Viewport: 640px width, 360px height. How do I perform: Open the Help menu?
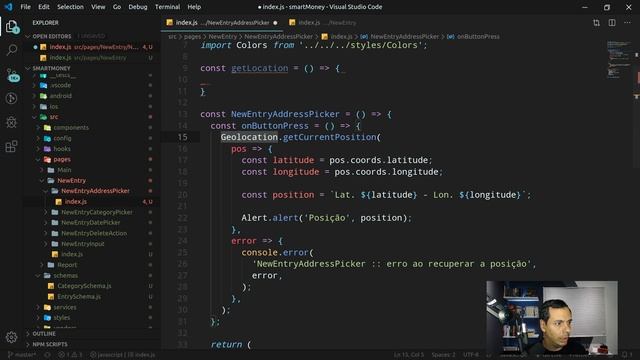pyautogui.click(x=194, y=7)
